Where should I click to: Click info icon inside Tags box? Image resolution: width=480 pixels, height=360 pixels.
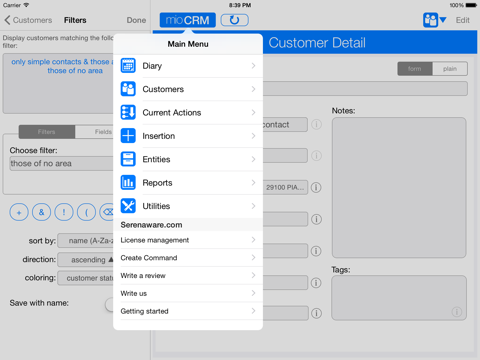(x=457, y=312)
